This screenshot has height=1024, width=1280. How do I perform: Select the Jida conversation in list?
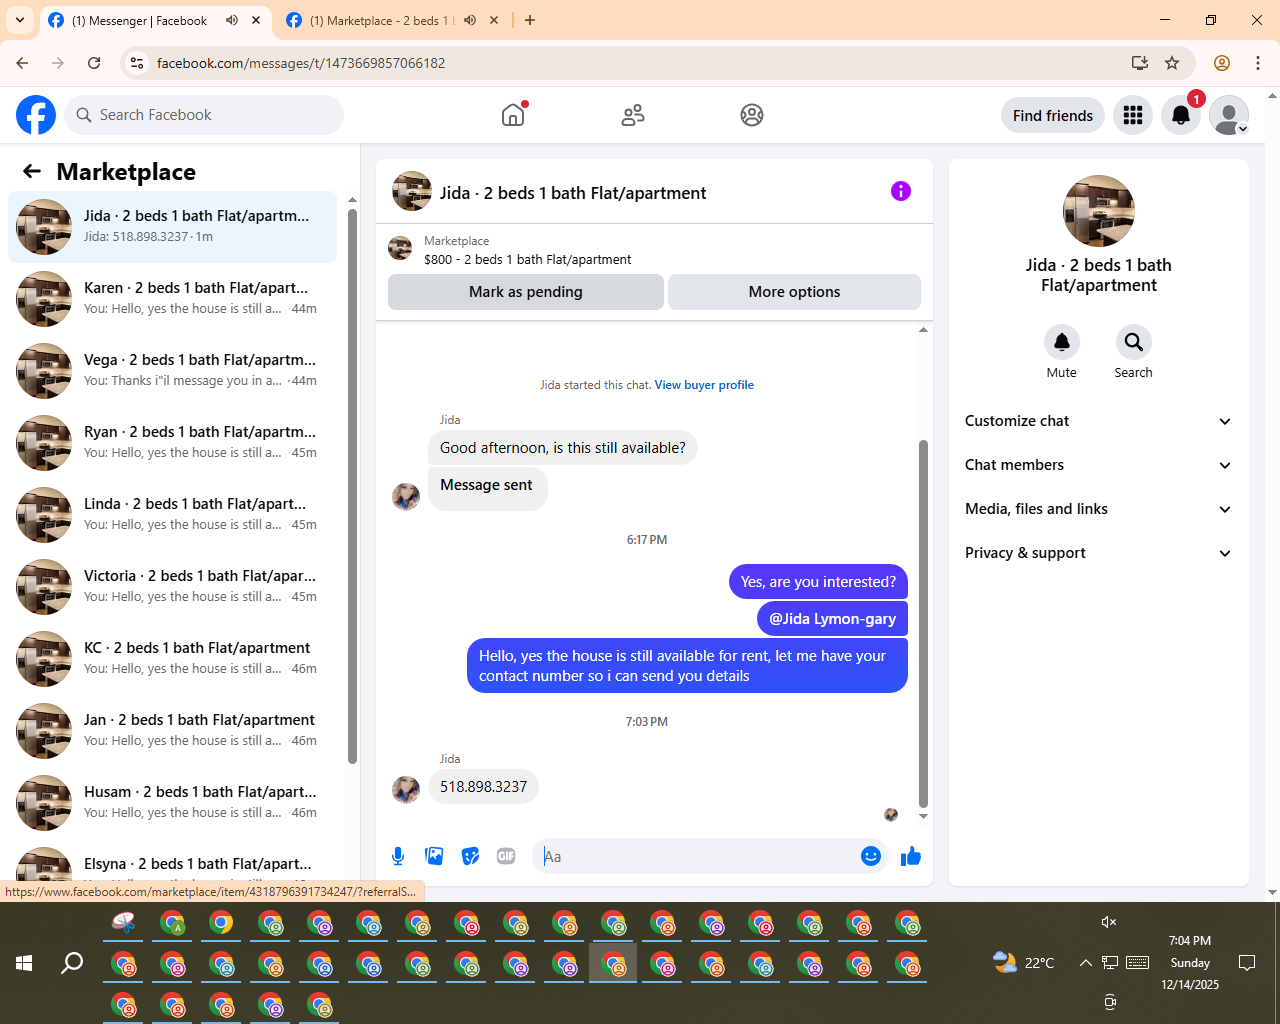coord(172,227)
